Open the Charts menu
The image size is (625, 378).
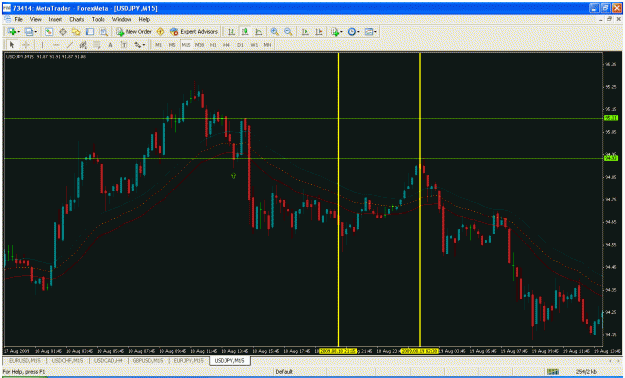point(77,19)
